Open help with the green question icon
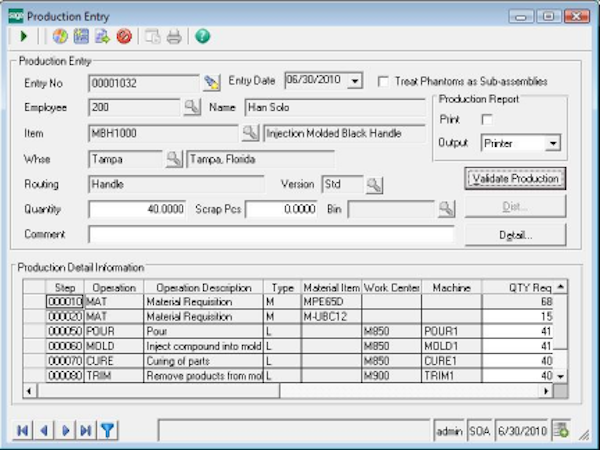The width and height of the screenshot is (600, 450). pyautogui.click(x=202, y=36)
